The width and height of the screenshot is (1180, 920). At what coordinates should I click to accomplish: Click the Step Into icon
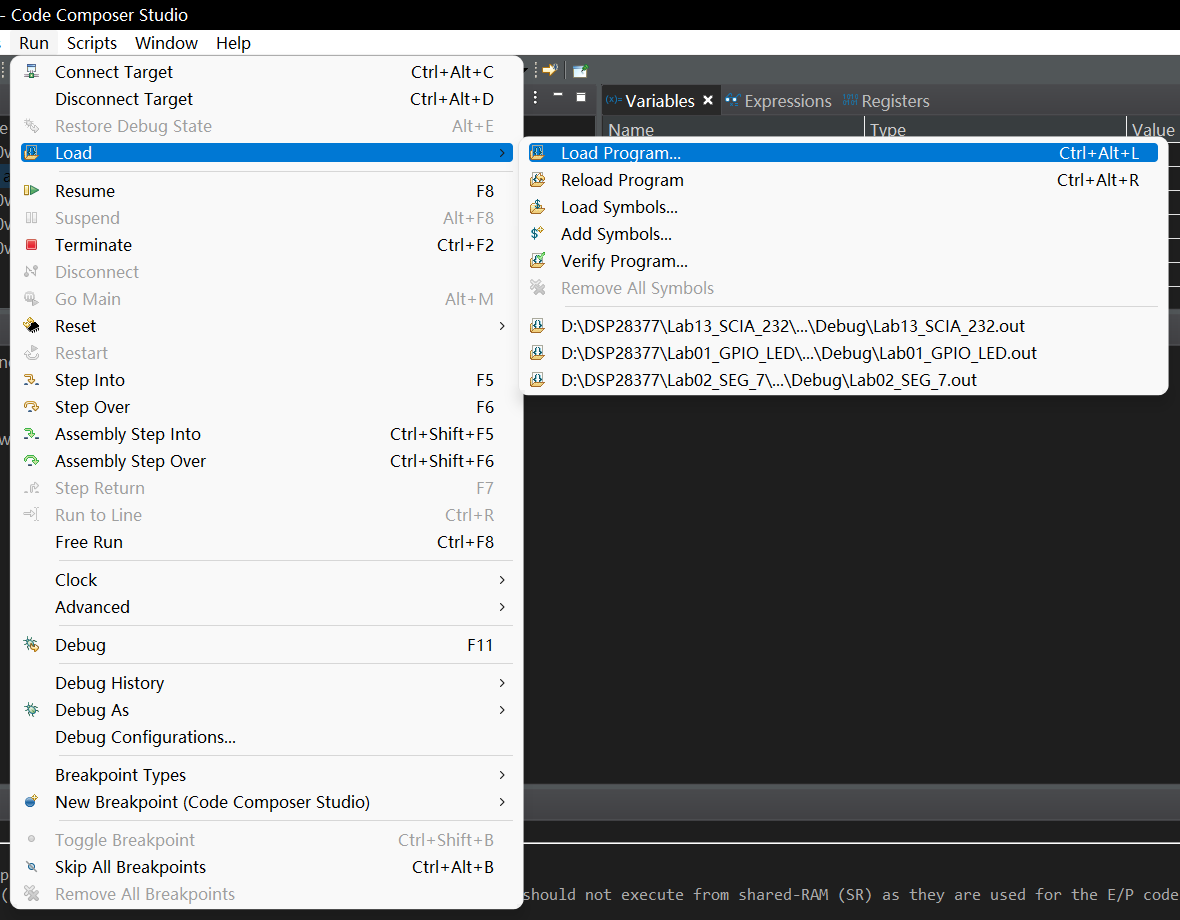32,380
